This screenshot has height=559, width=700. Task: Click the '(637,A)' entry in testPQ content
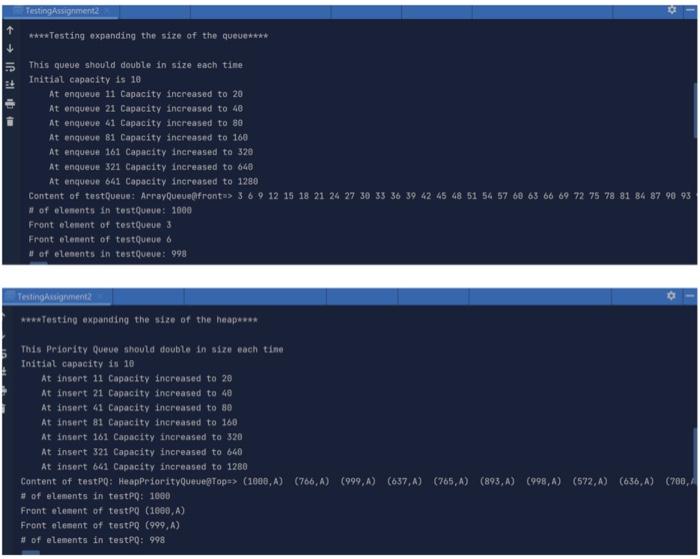[x=404, y=482]
